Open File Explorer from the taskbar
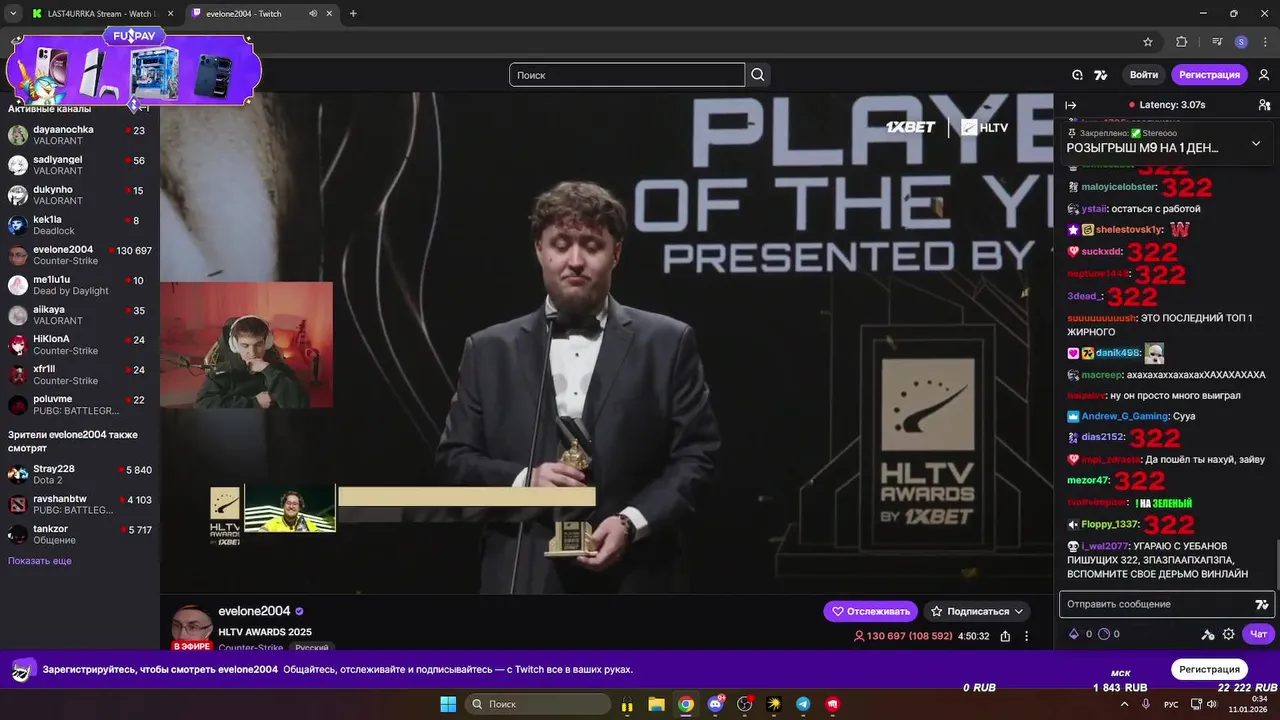This screenshot has height=720, width=1280. [x=656, y=704]
